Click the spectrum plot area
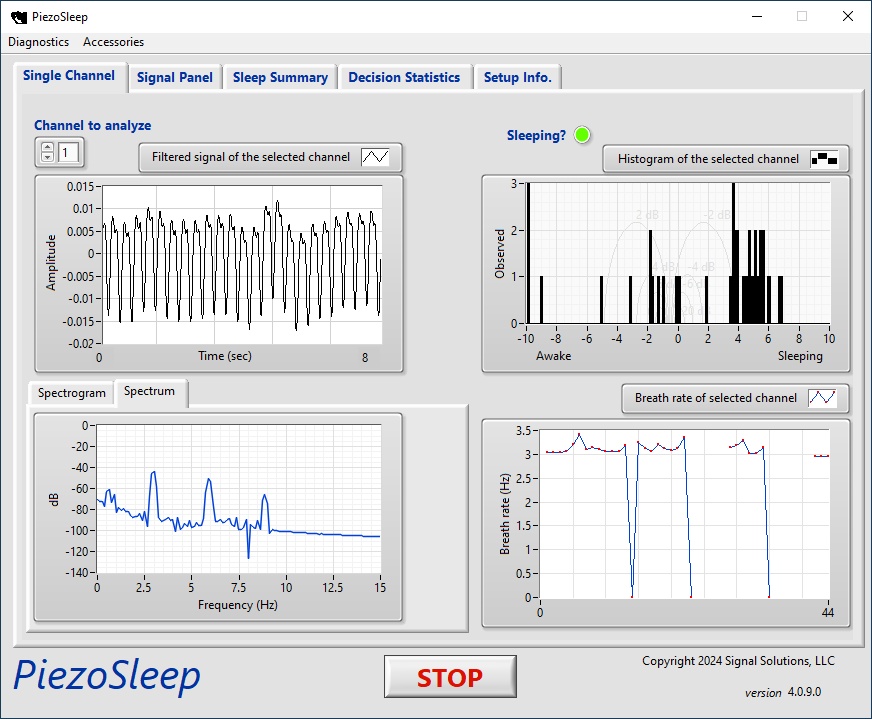The image size is (872, 719). tap(238, 499)
